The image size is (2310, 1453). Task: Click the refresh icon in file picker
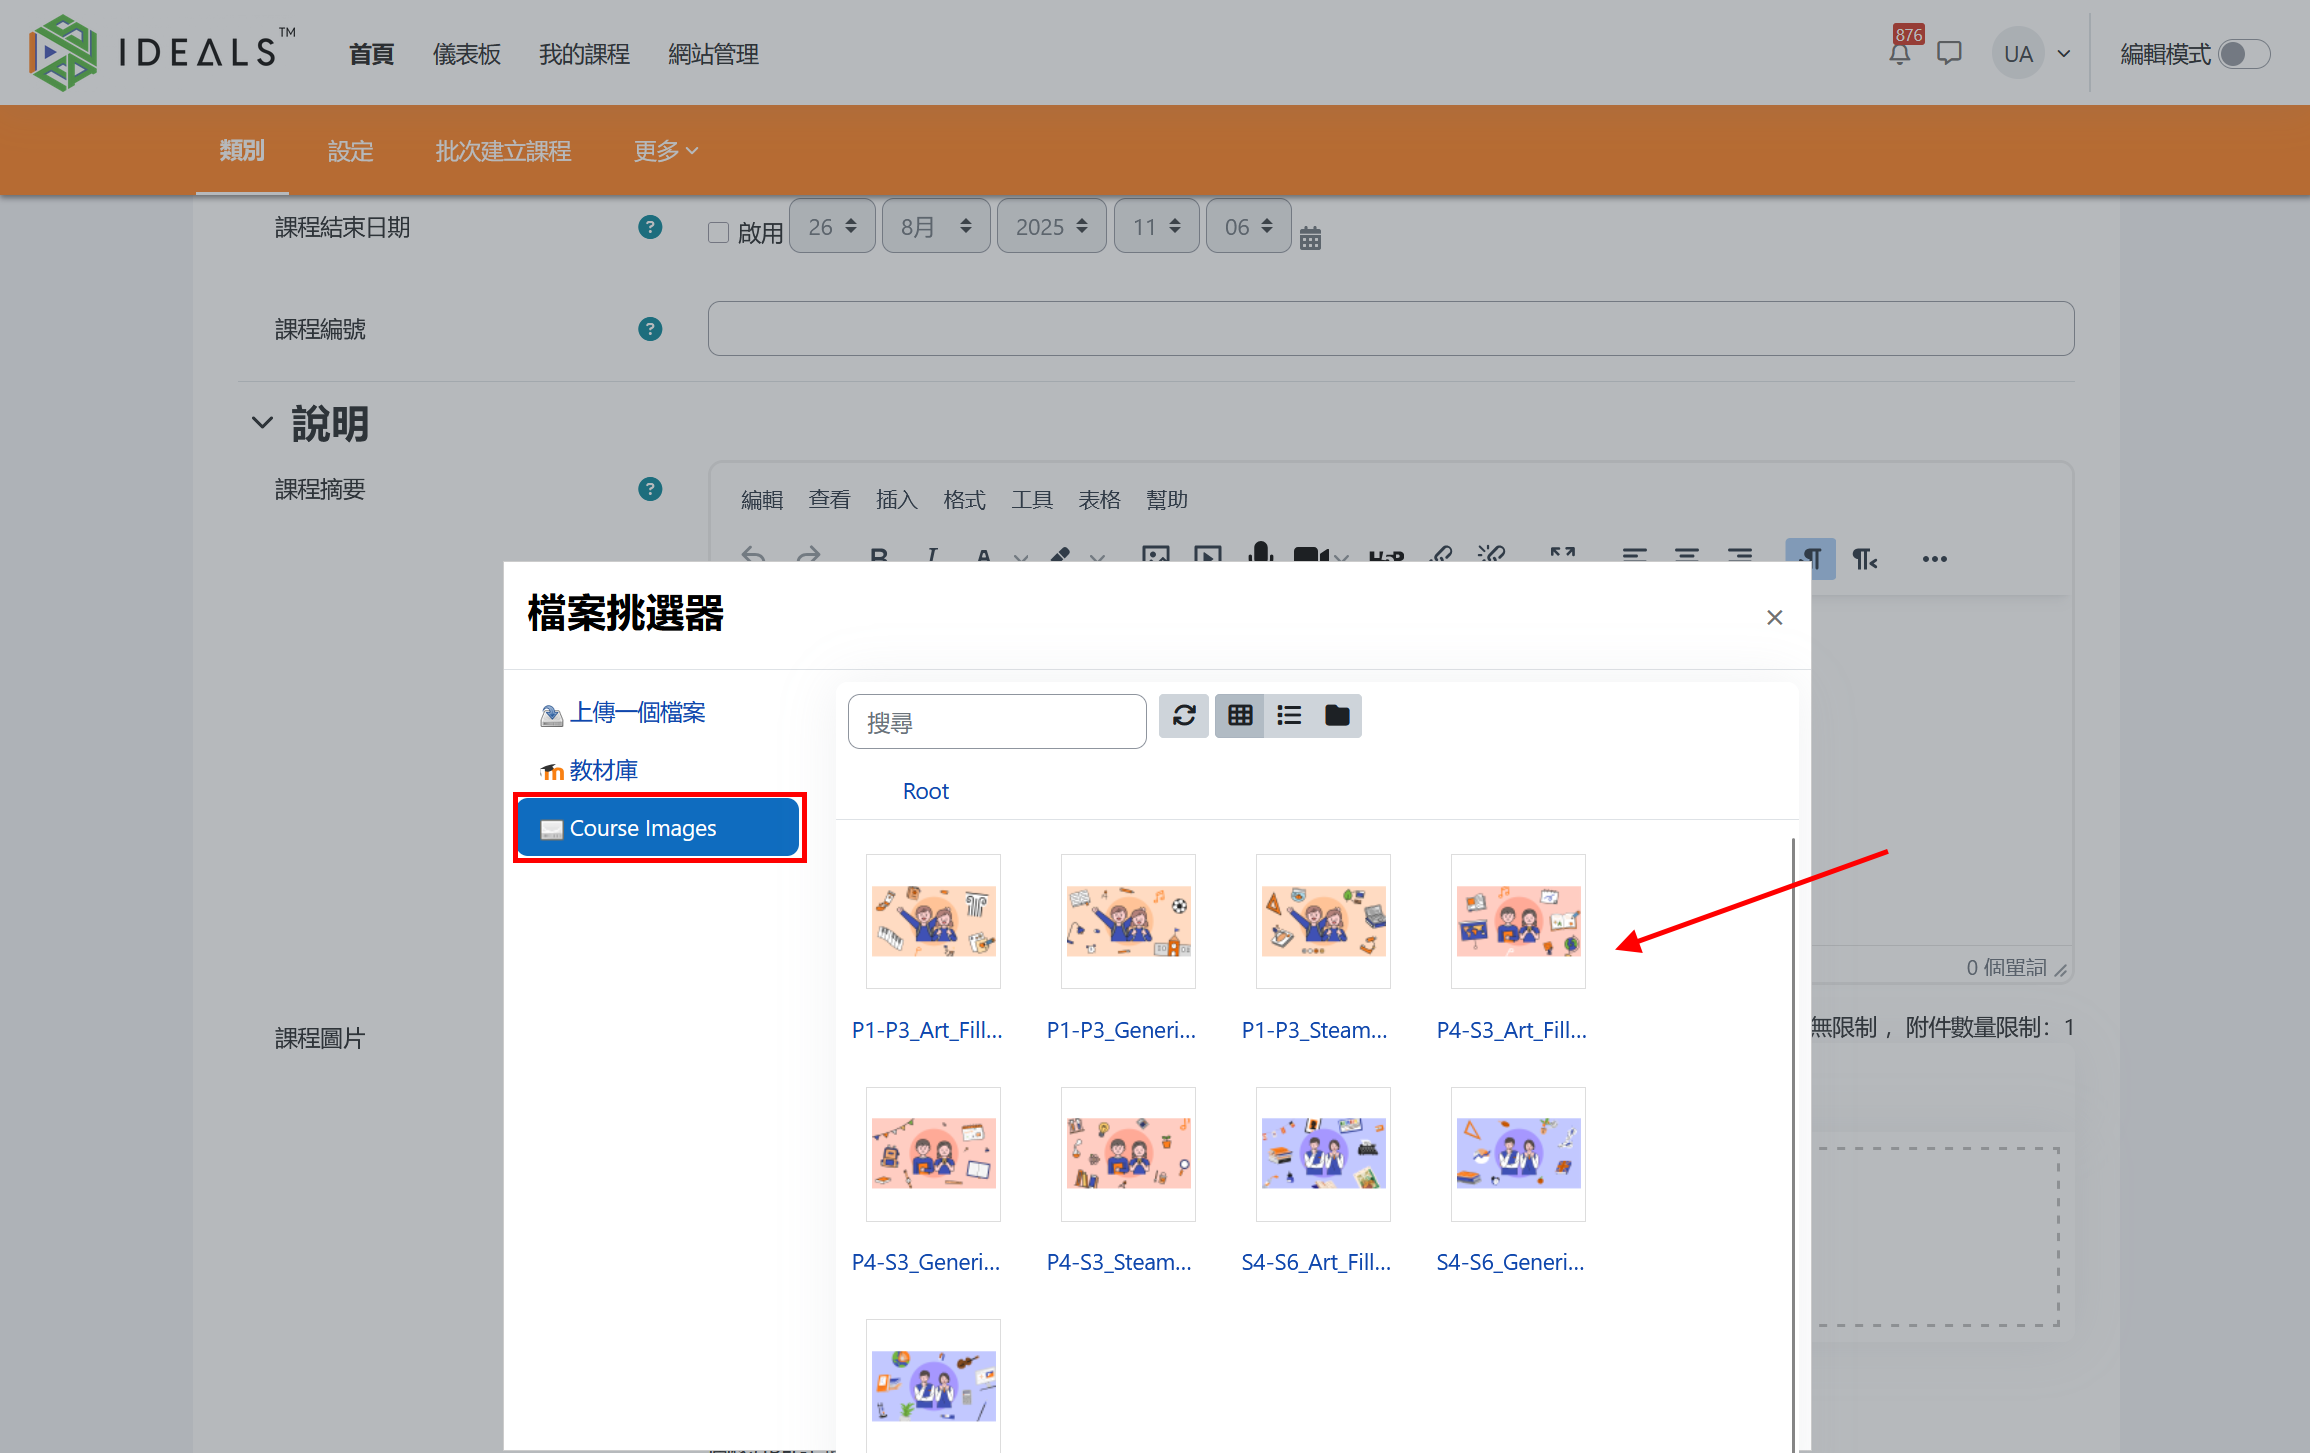(1184, 716)
